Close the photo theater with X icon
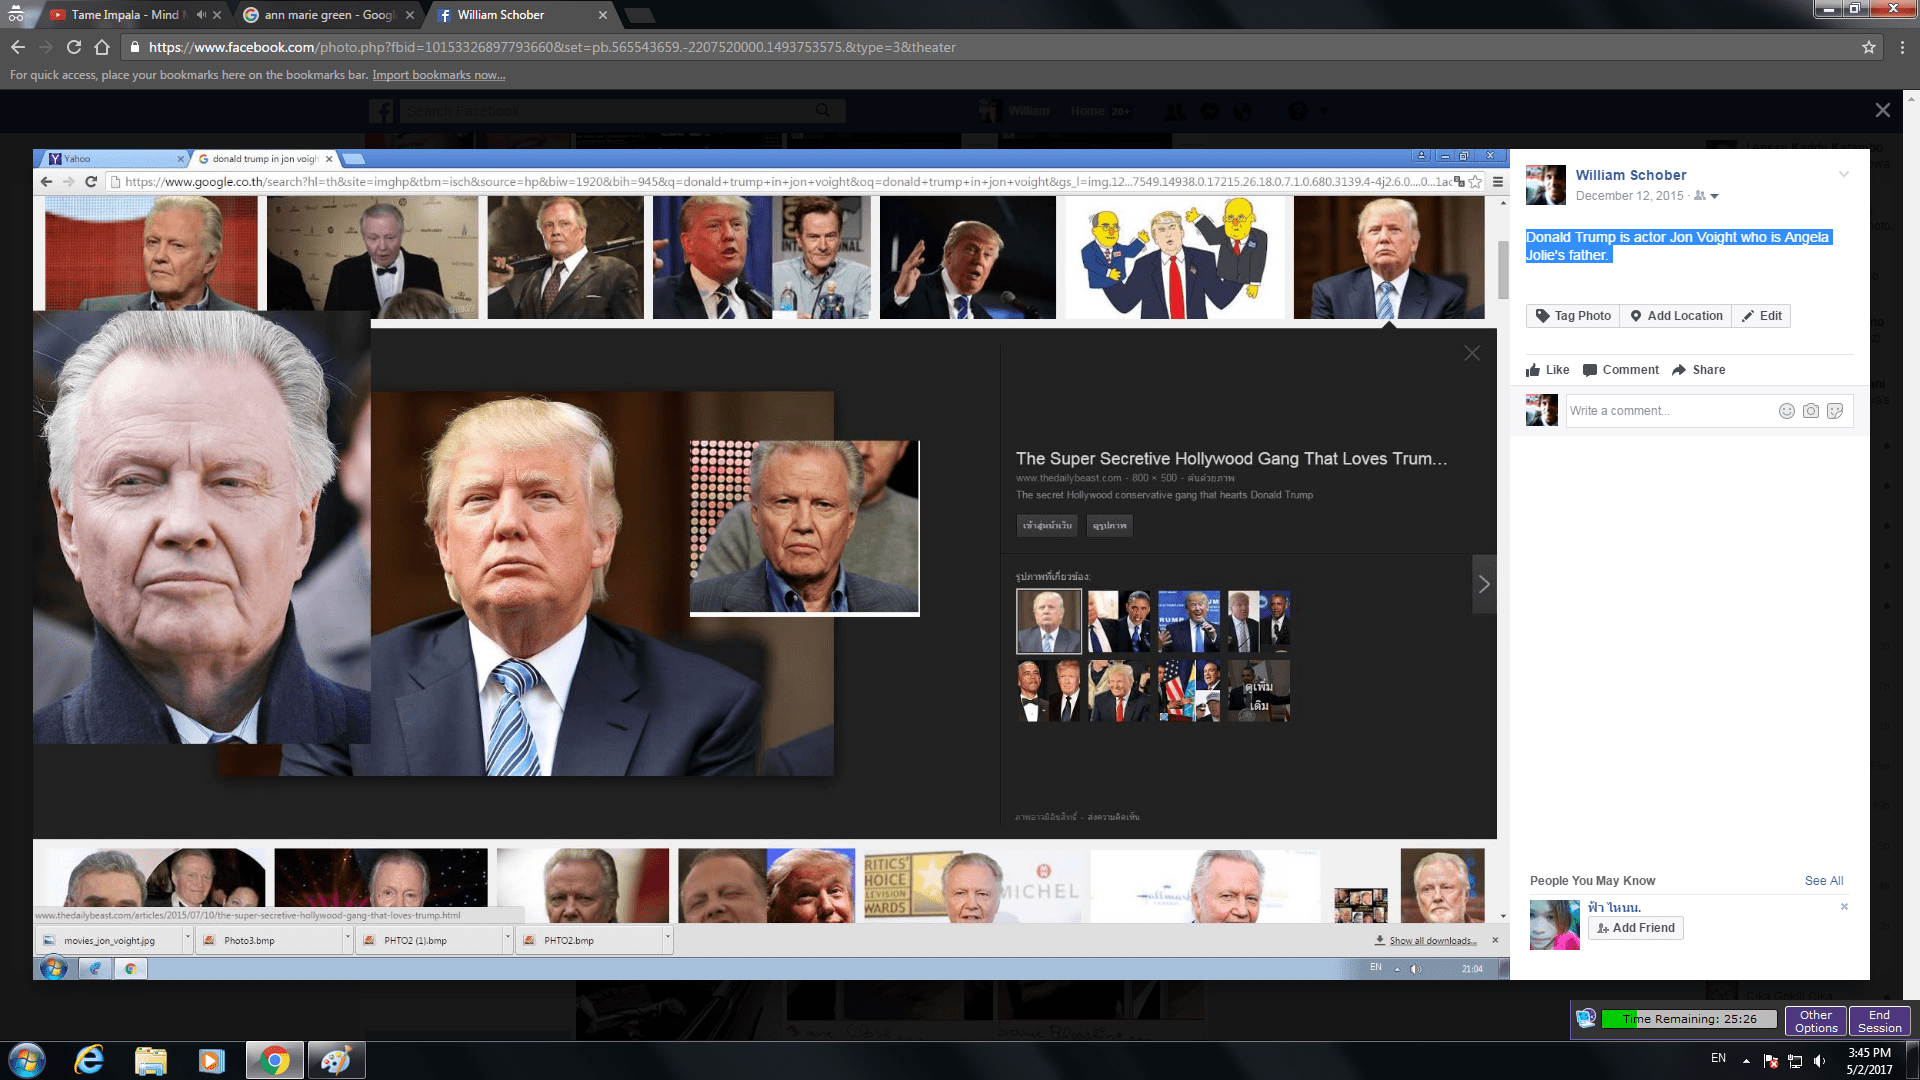Image resolution: width=1920 pixels, height=1080 pixels. click(1882, 110)
